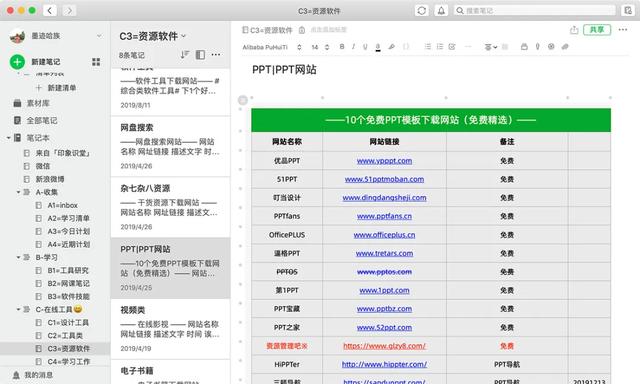Click the 共享 share button
640x384 pixels.
tap(597, 30)
